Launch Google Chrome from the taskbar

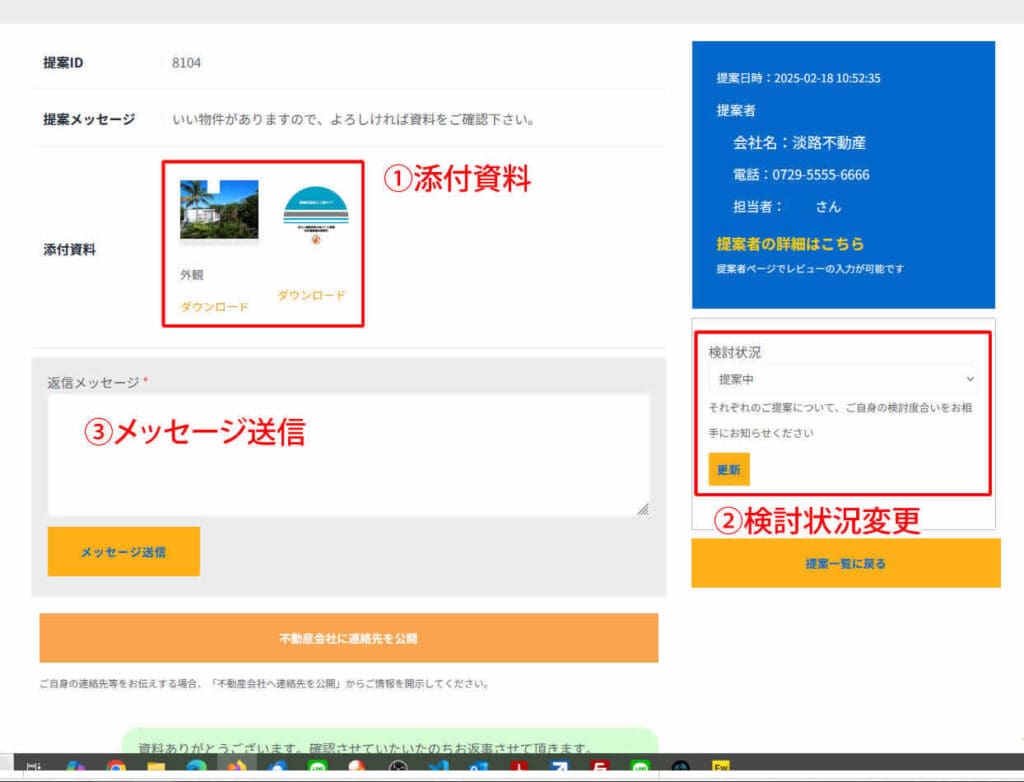115,770
